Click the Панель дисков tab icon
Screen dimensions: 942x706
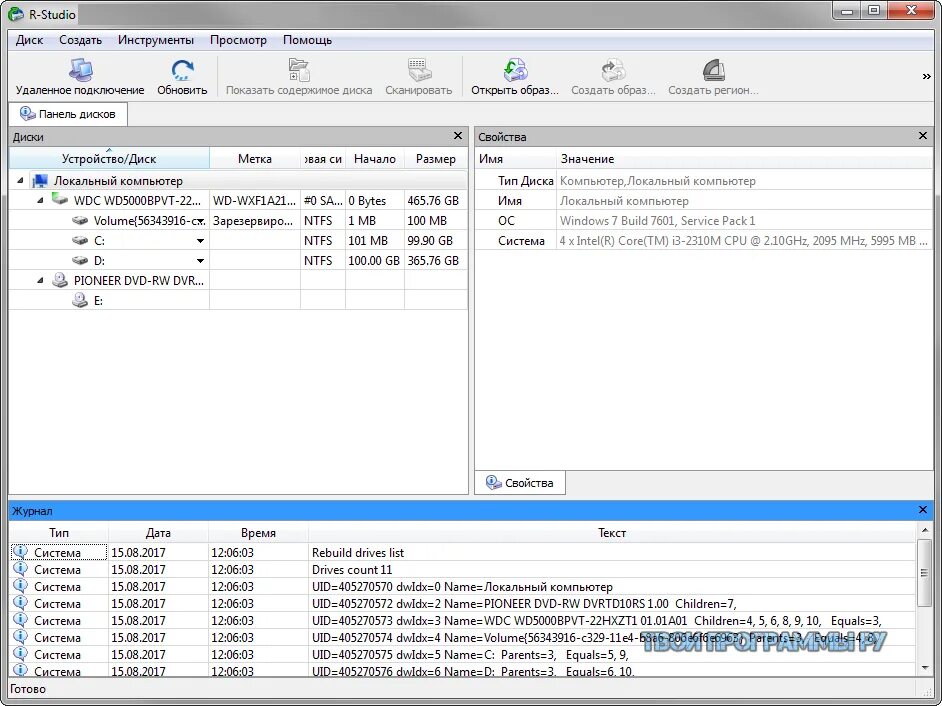click(27, 113)
